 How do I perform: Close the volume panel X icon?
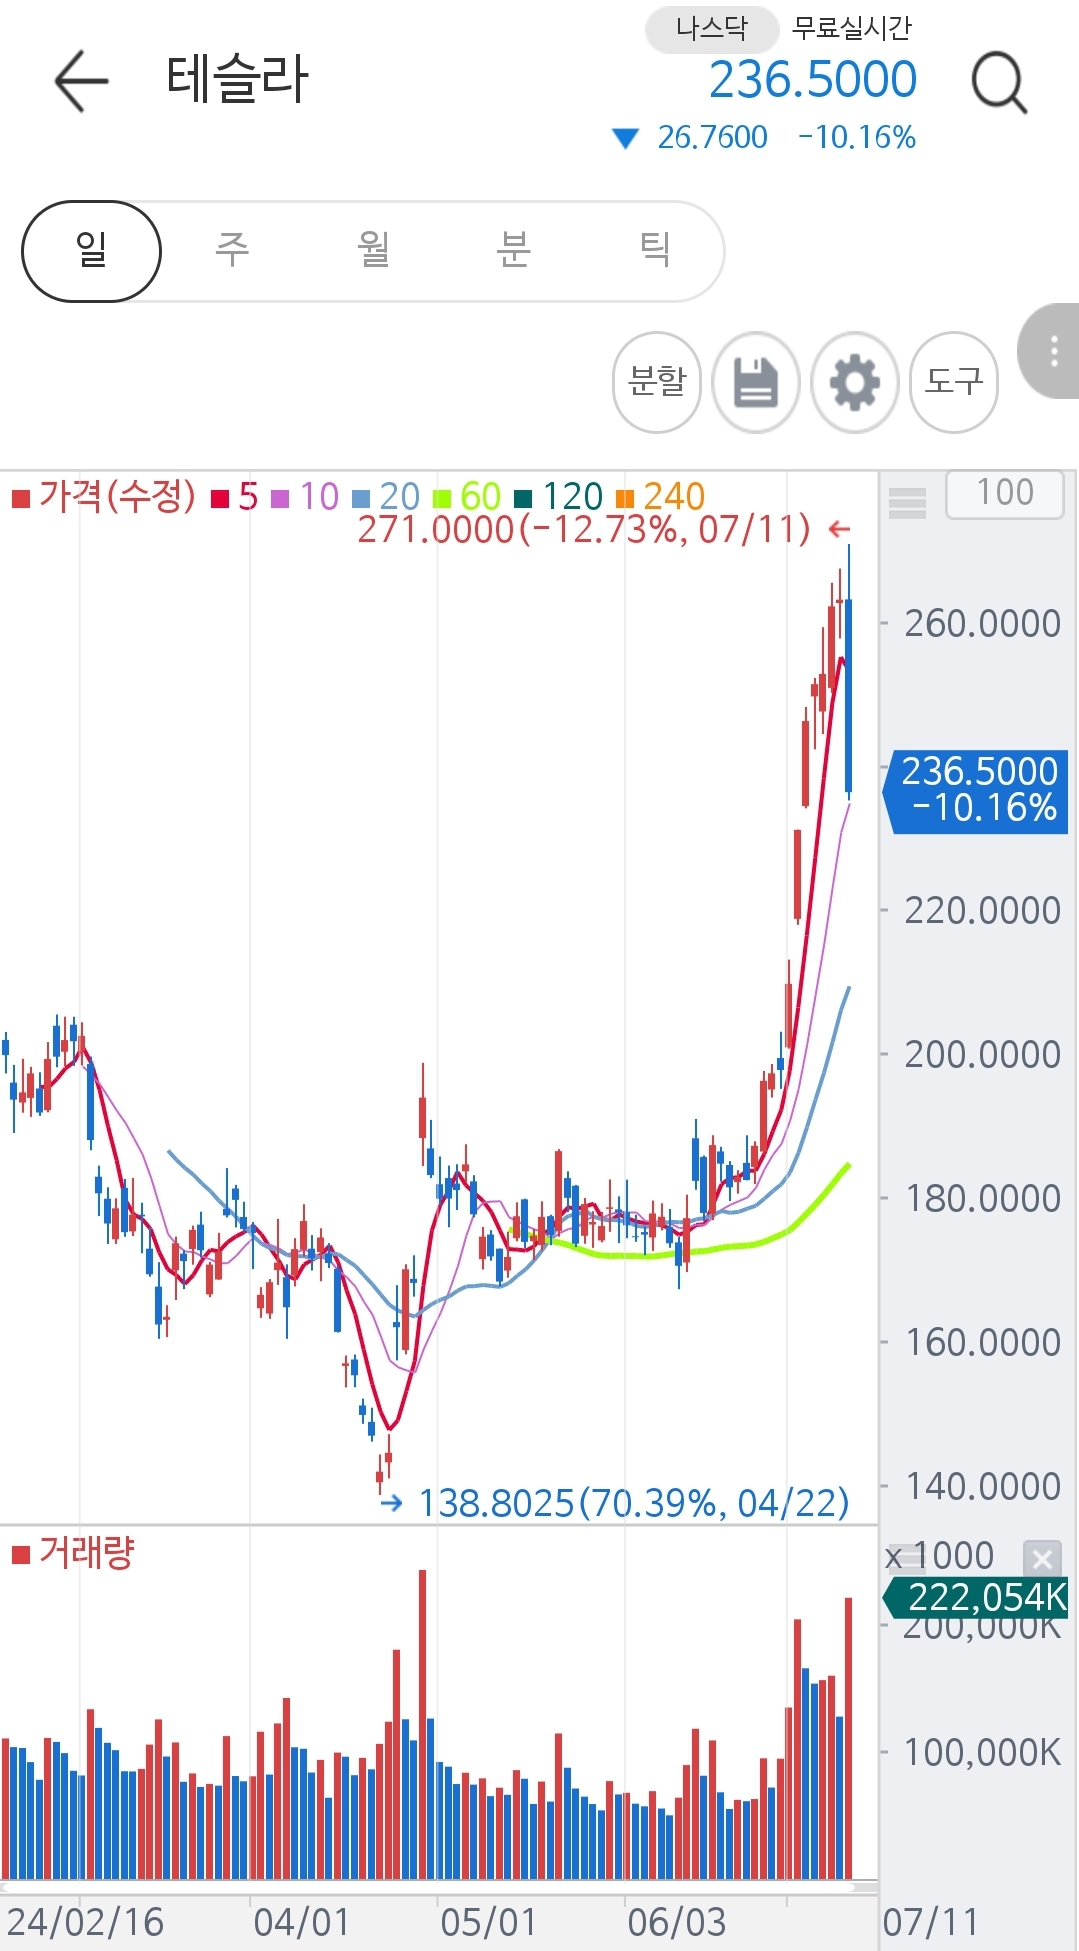(1042, 1558)
